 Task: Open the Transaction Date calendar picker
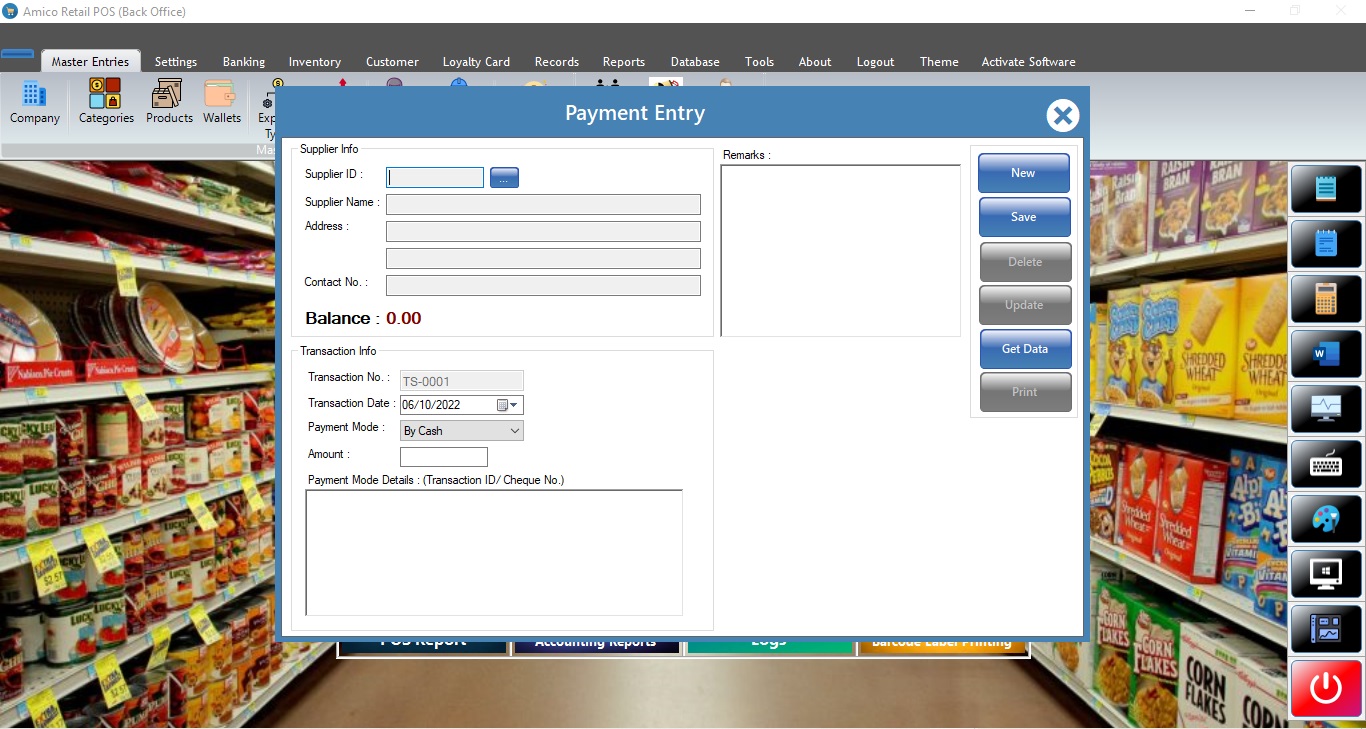(x=504, y=405)
